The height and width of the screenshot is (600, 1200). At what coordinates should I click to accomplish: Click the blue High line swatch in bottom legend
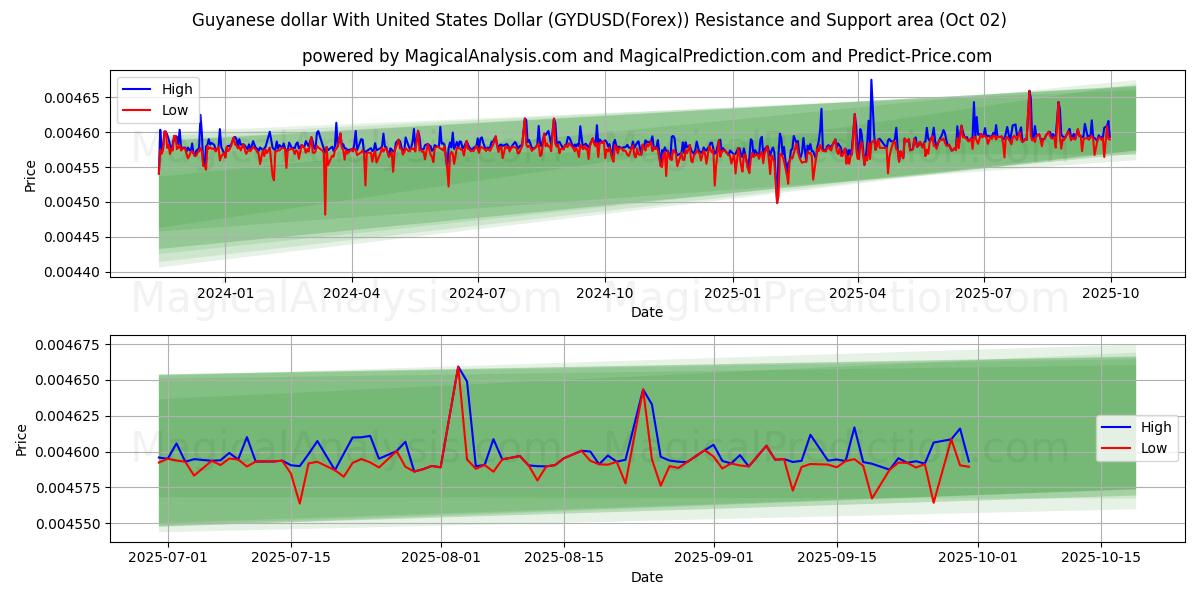[x=1117, y=428]
